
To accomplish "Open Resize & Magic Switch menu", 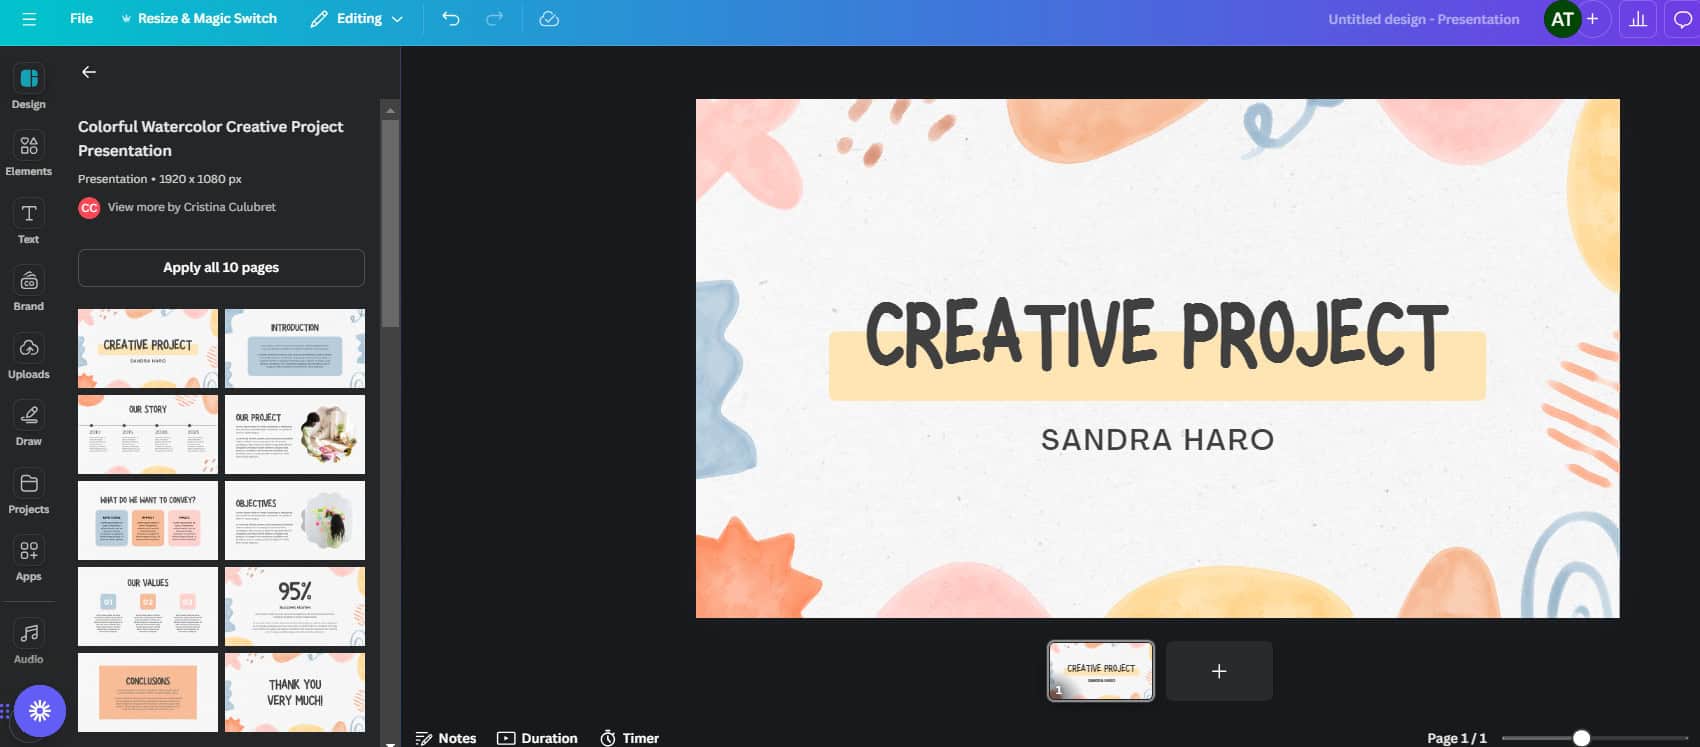I will click(199, 19).
